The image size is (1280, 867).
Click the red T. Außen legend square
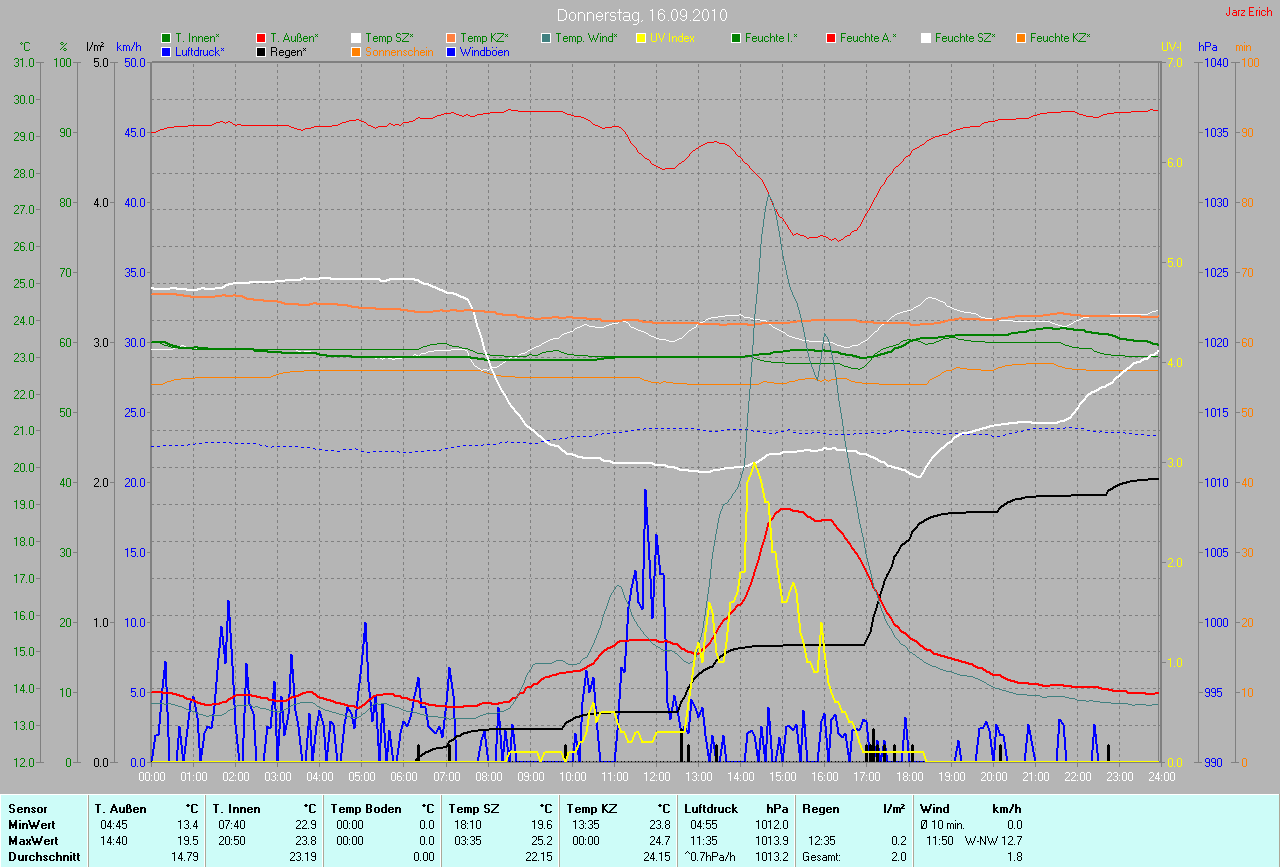click(x=261, y=38)
